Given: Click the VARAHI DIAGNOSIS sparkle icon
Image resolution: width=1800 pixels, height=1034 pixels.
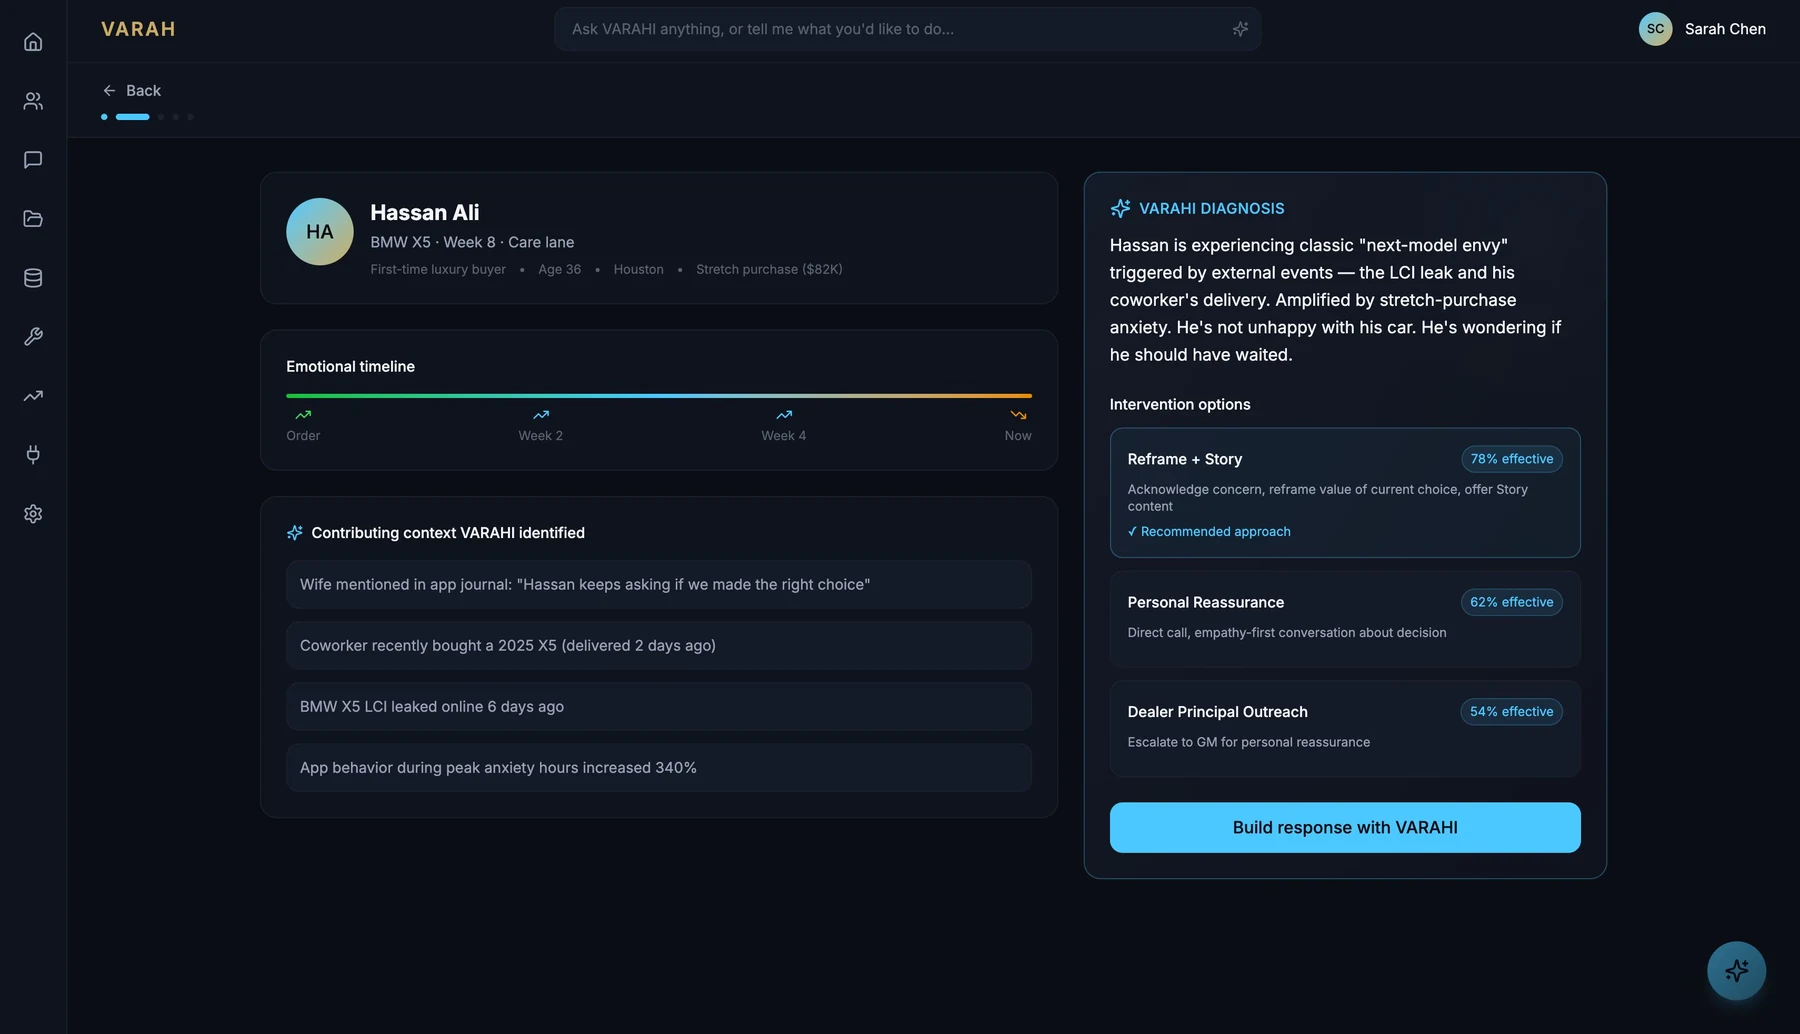Looking at the screenshot, I should click(1120, 208).
